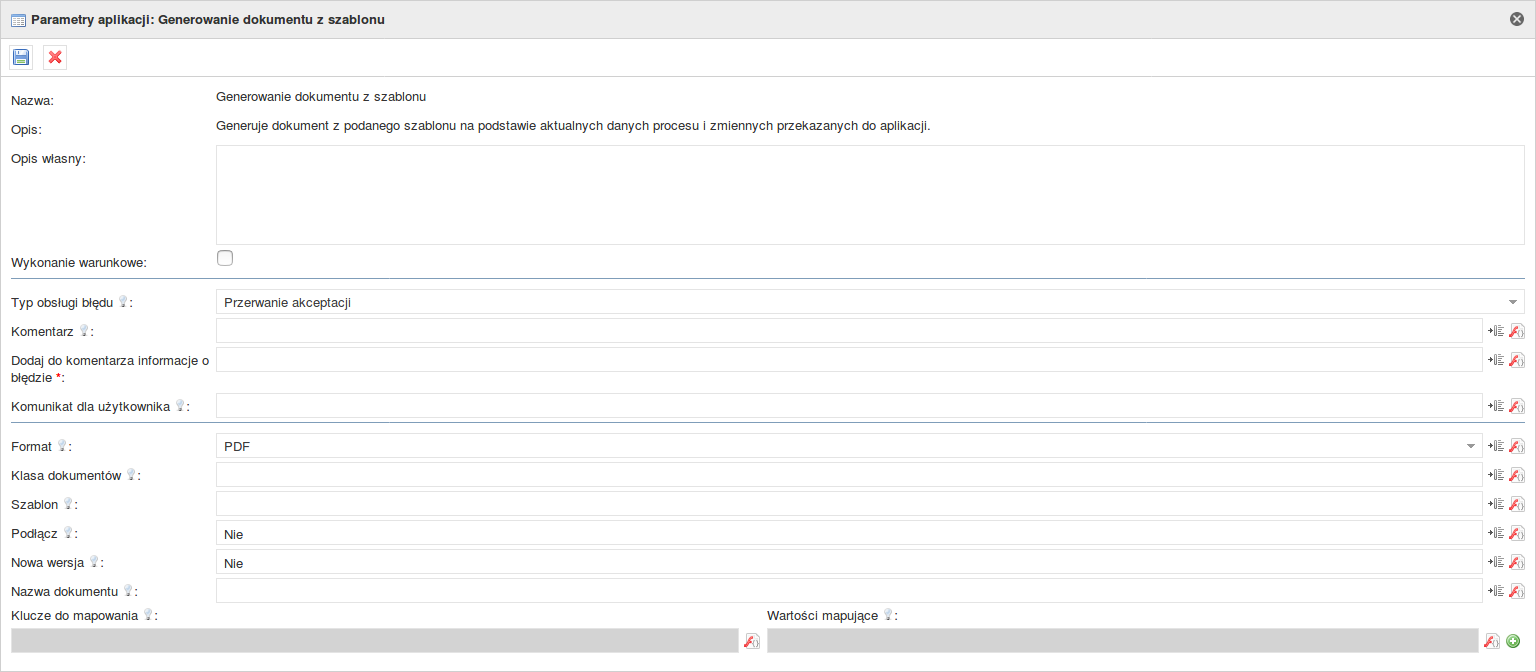Show the hint bulb for Nowa wersja
The width and height of the screenshot is (1536, 672).
click(94, 561)
